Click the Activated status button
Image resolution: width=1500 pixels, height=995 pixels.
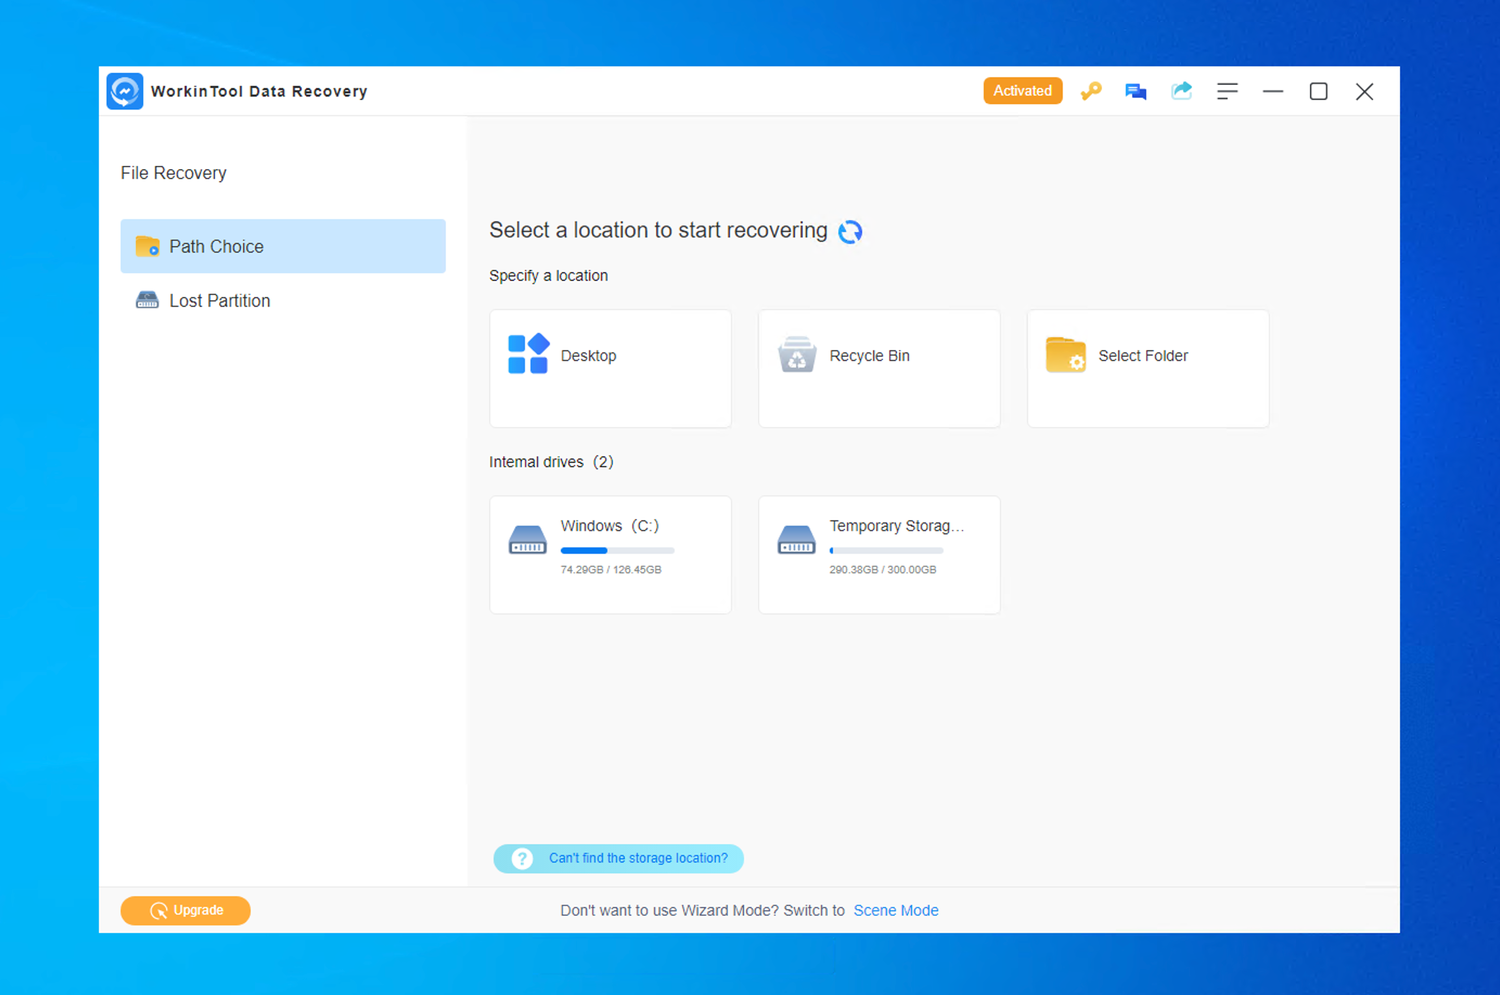1022,91
